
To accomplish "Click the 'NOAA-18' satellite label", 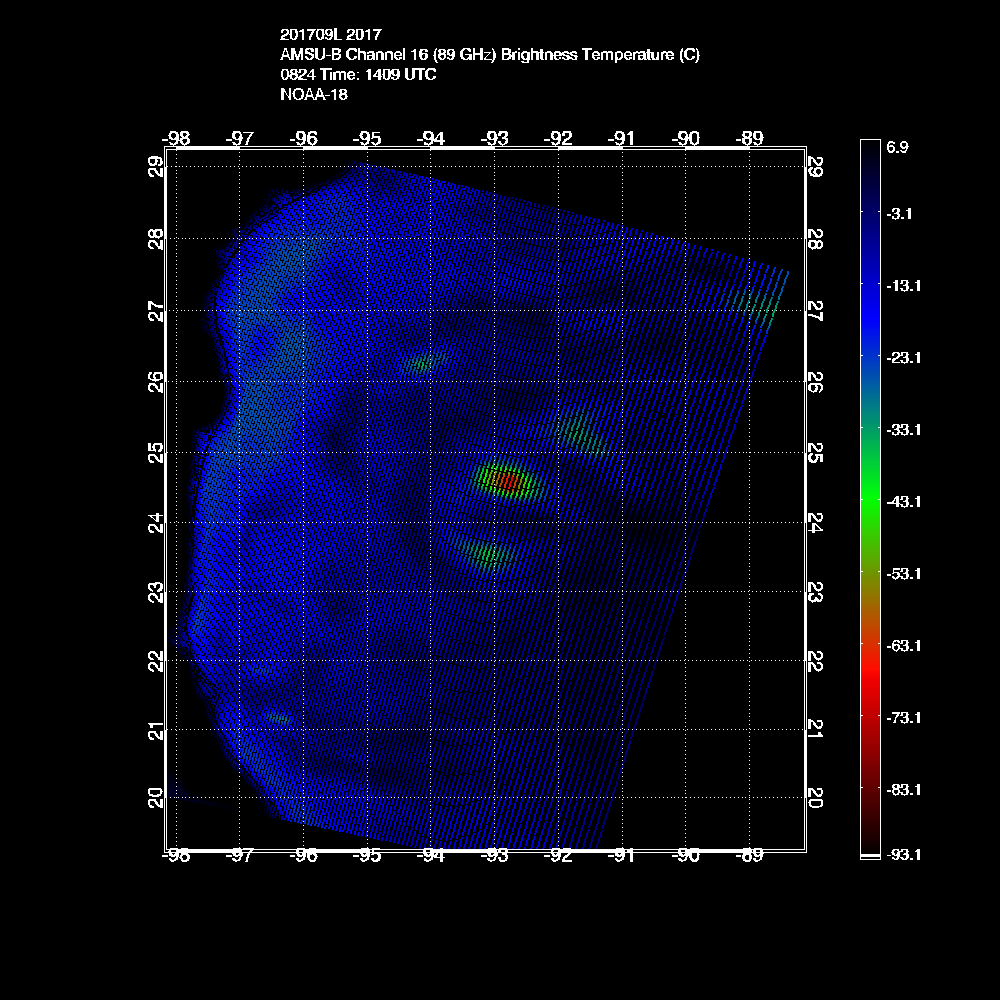I will [x=314, y=95].
